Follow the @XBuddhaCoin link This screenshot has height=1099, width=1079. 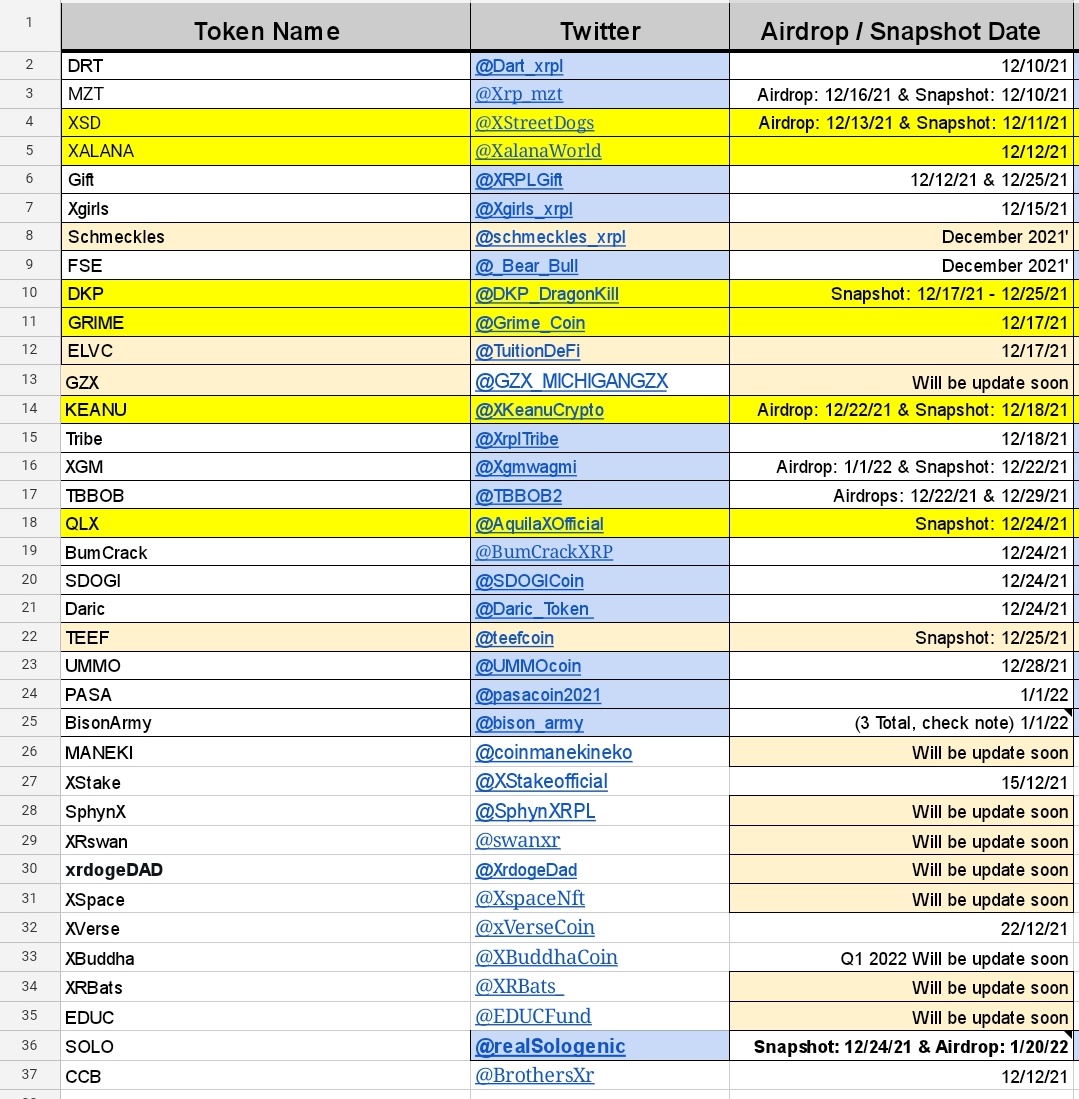546,957
